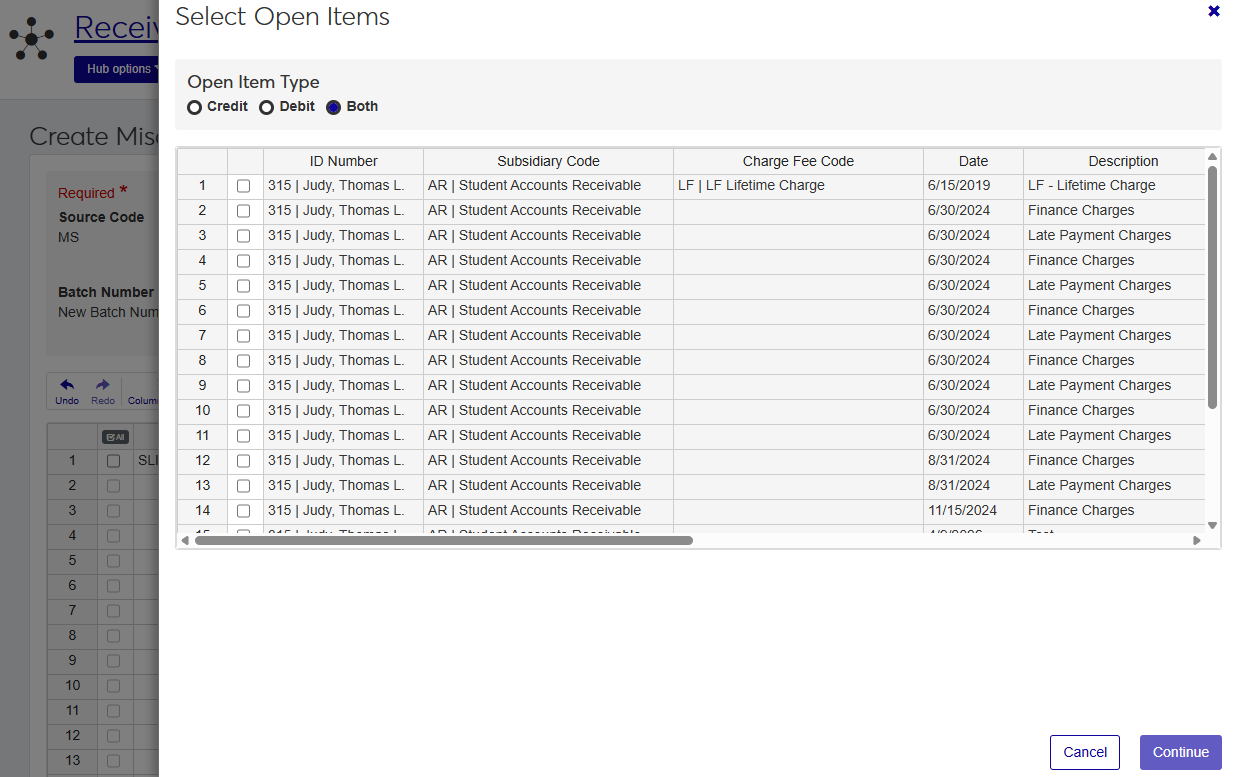This screenshot has height=777, width=1237.
Task: Click the horizontal scrollbar thumb of the grid
Action: click(x=444, y=540)
